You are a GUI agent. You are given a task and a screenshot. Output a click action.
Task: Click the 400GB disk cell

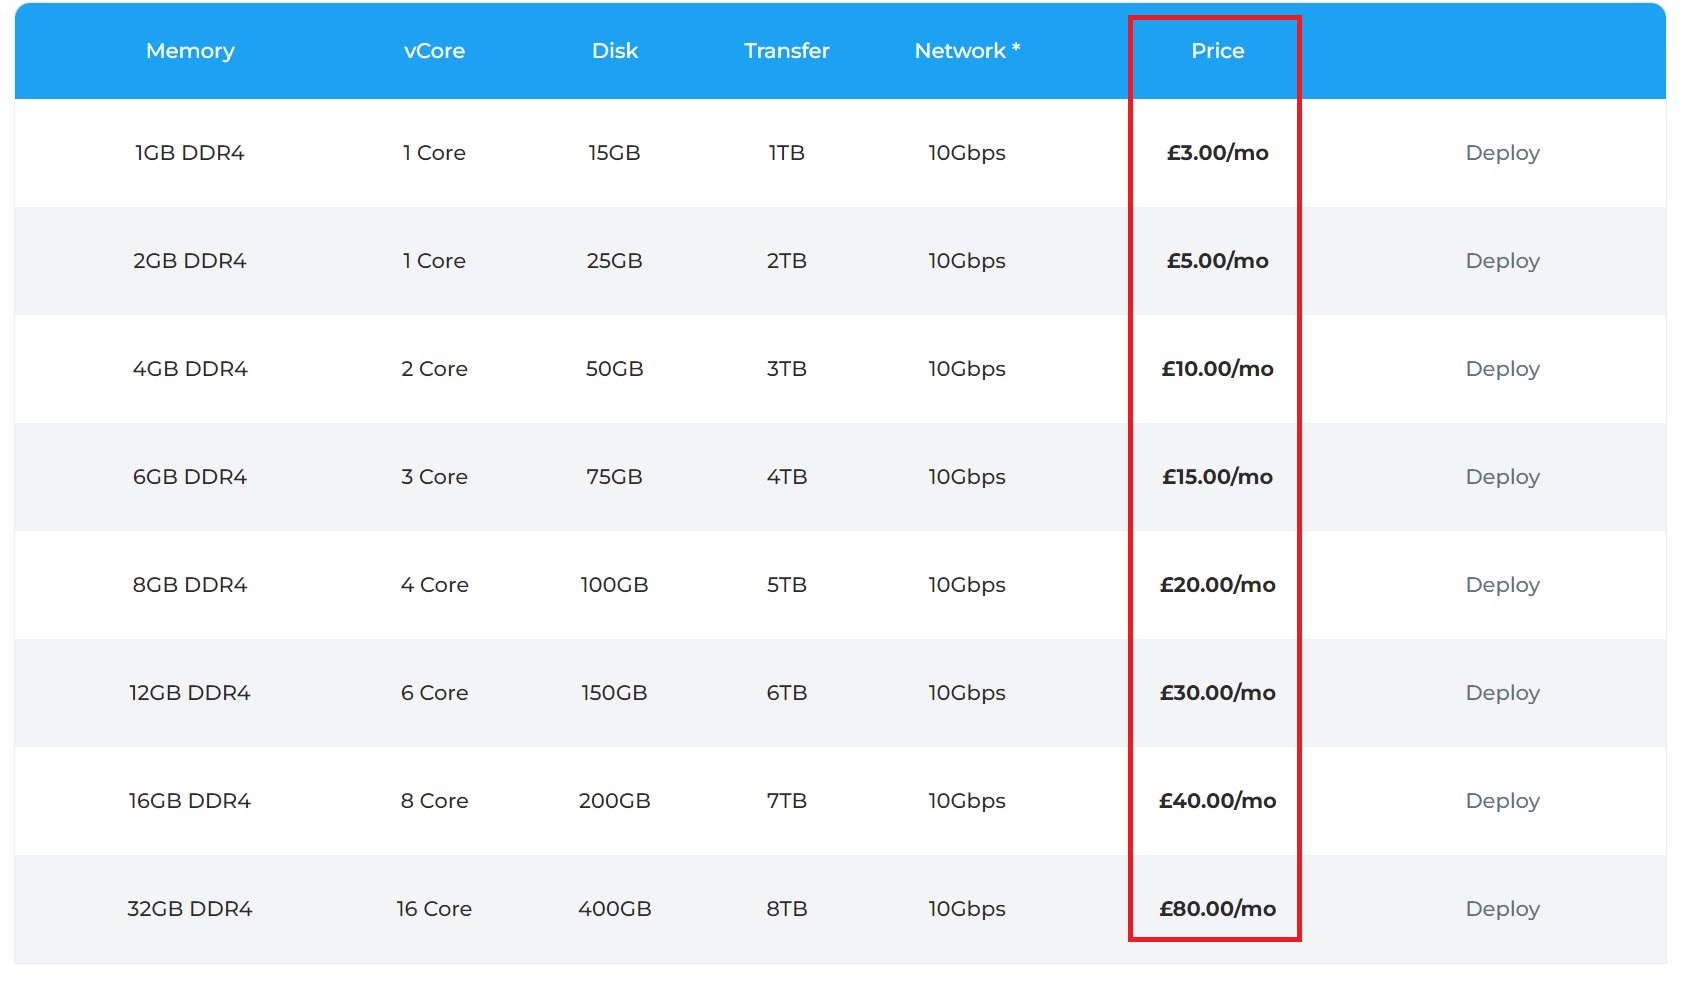pos(614,908)
